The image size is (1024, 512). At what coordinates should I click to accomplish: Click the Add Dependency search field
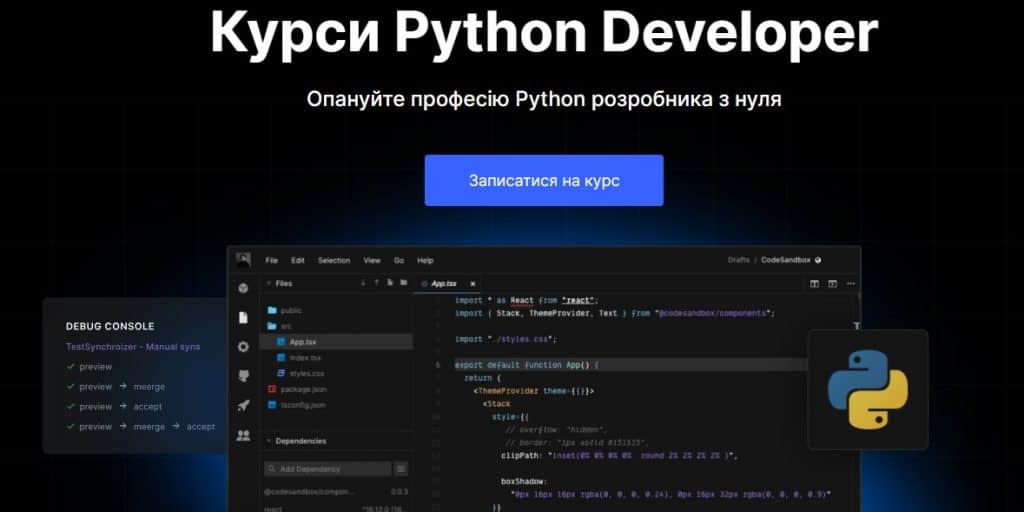pyautogui.click(x=327, y=469)
